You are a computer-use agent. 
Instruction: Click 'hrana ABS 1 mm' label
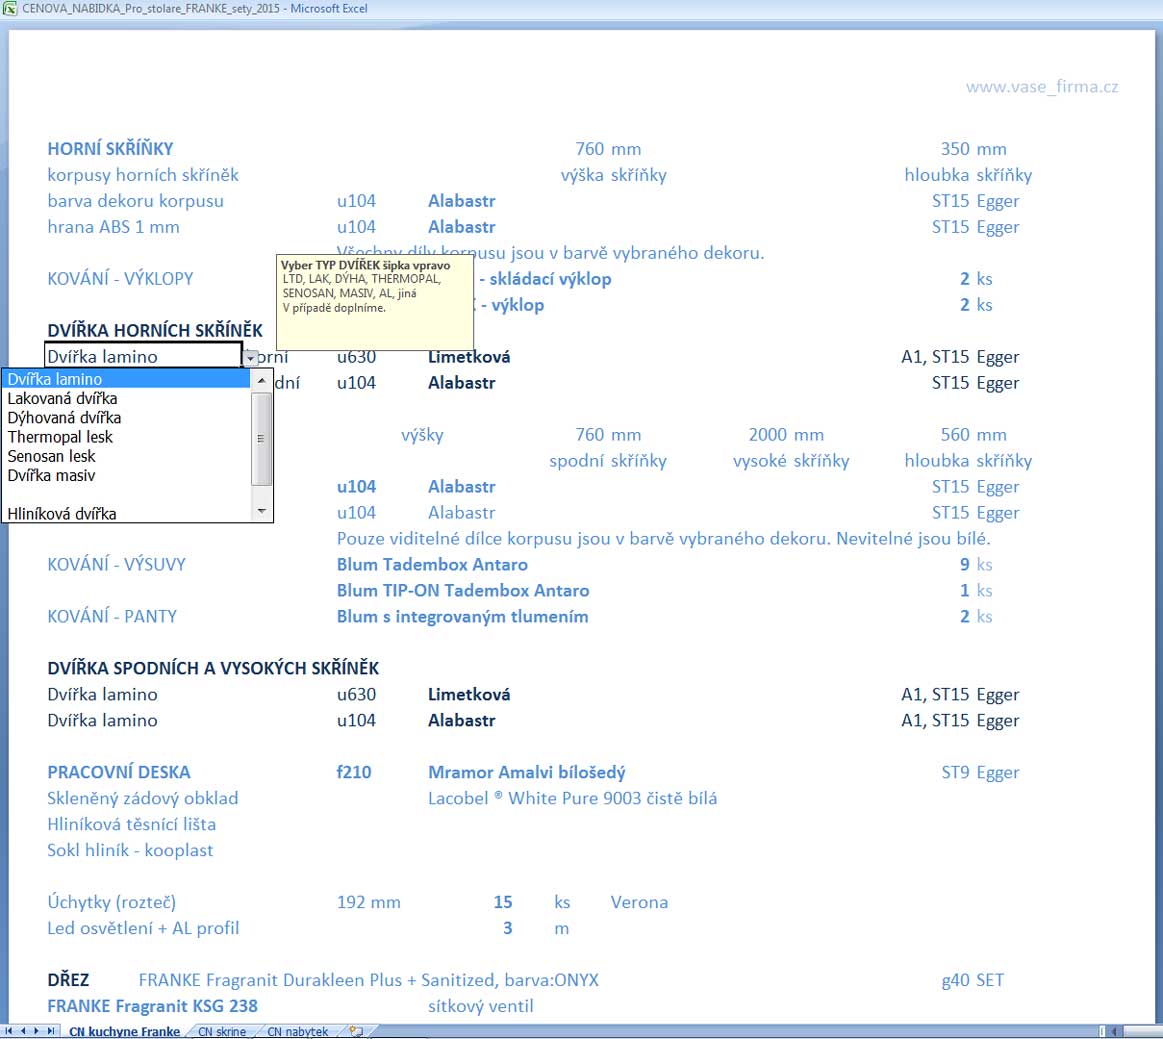click(113, 227)
